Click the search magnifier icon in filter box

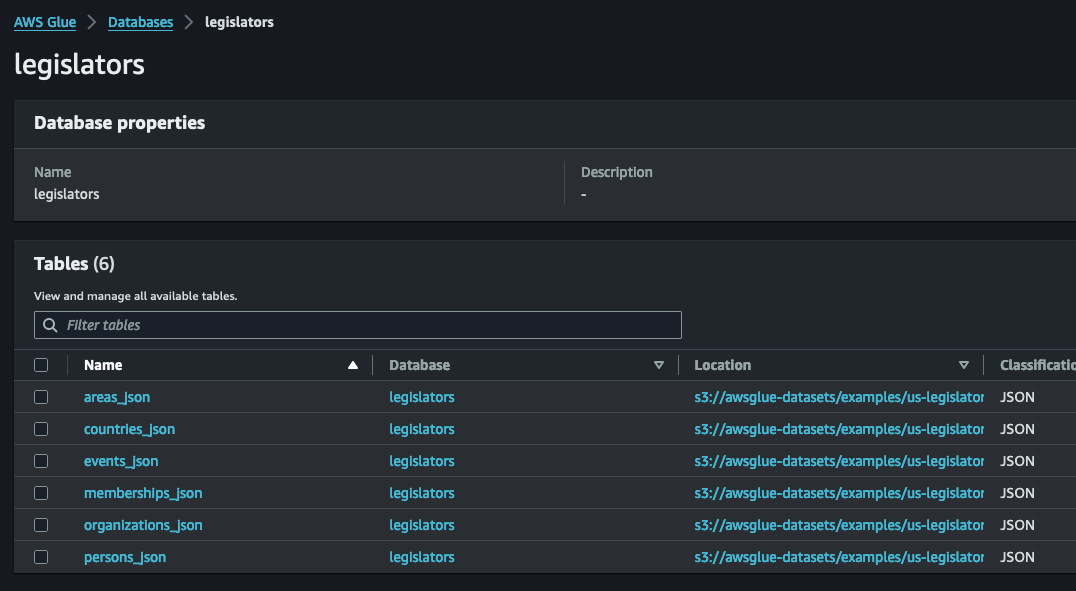(x=50, y=325)
